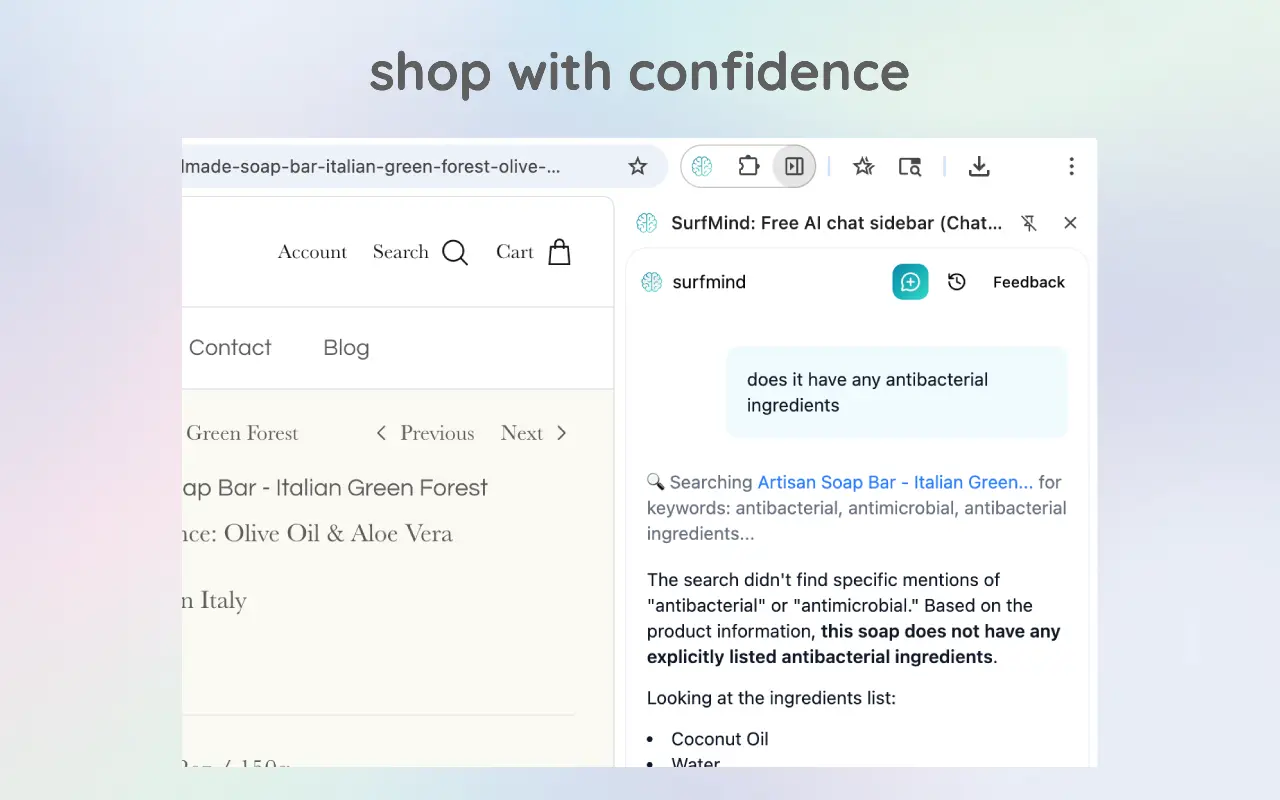Open the browser downloads icon
This screenshot has width=1280, height=800.
click(979, 167)
